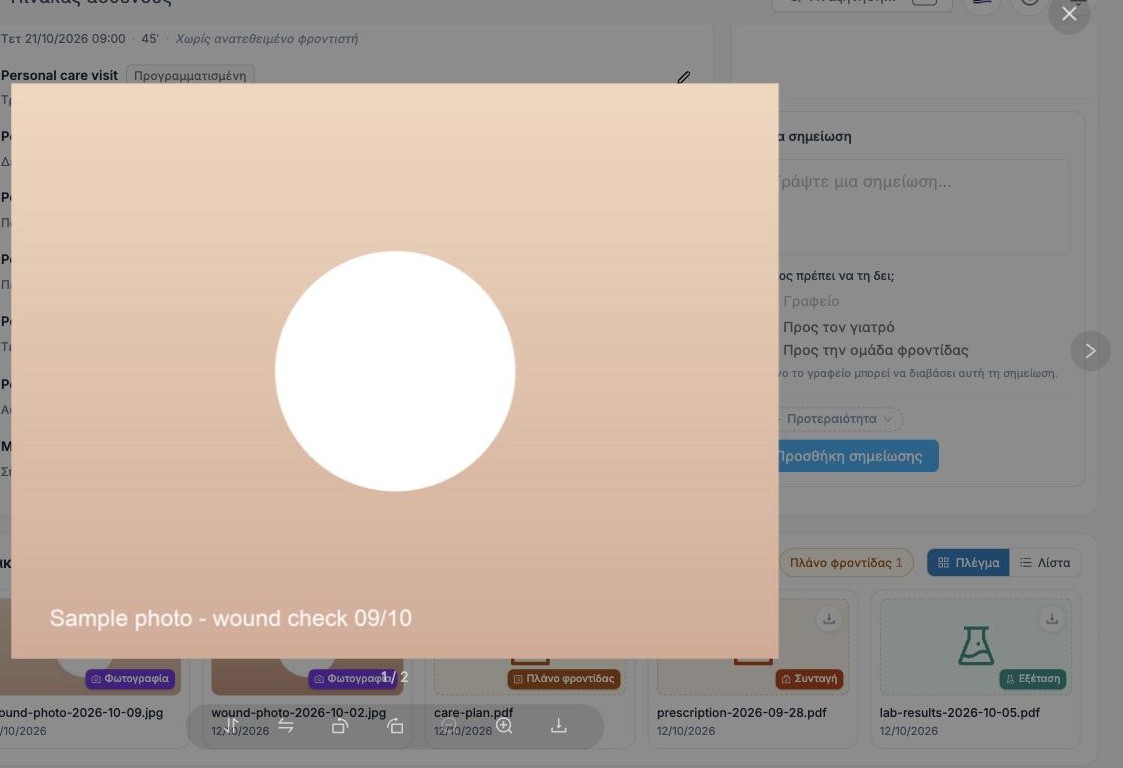Click the 'Συνταγή' tag on the prescription card
This screenshot has width=1123, height=768.
coord(809,678)
